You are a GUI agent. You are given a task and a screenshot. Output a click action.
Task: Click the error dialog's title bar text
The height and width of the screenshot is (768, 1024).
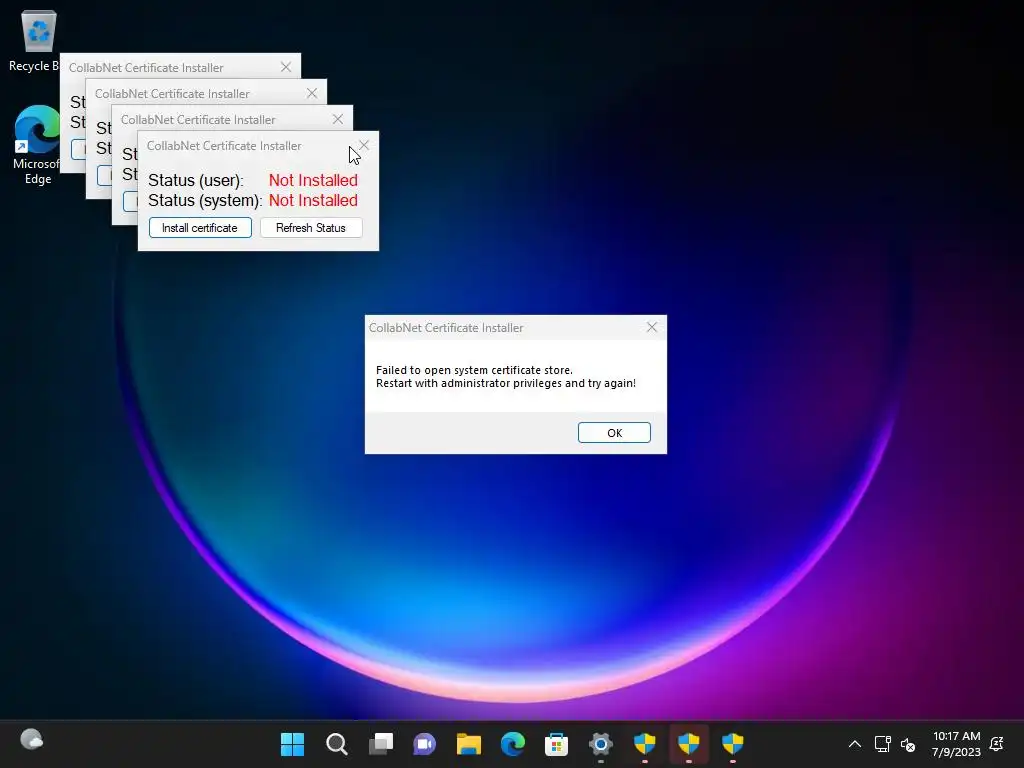click(446, 328)
